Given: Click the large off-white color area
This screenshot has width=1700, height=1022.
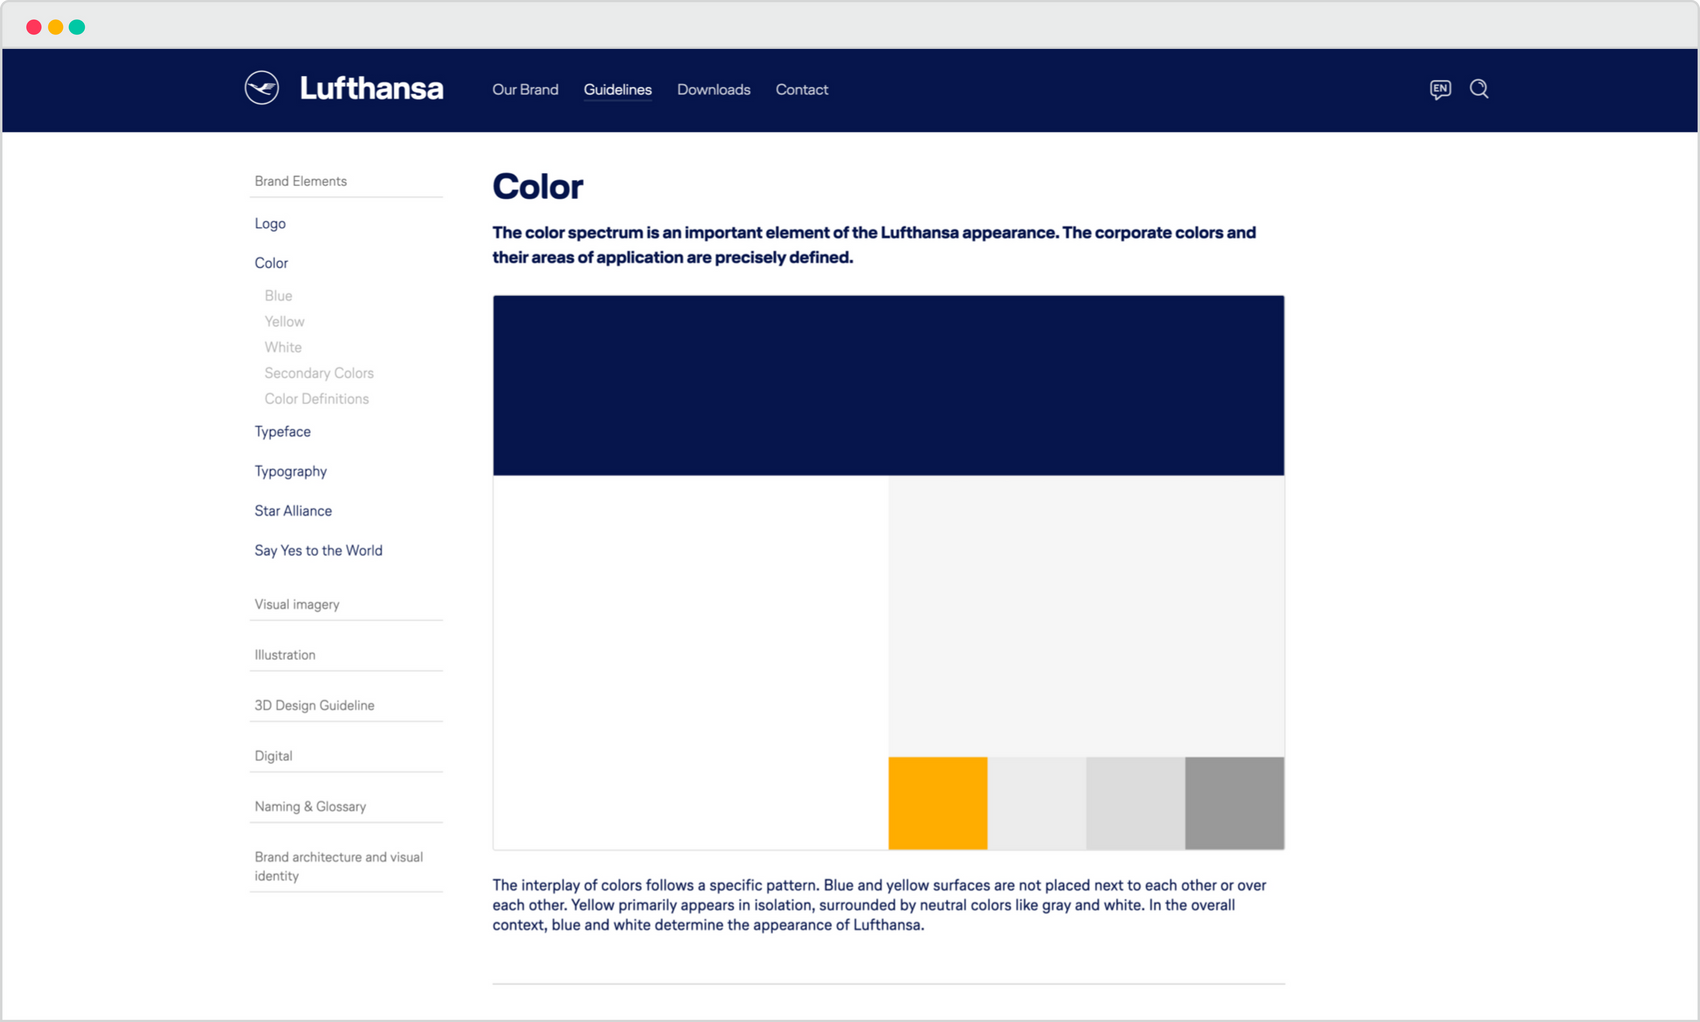Looking at the screenshot, I should (1086, 616).
